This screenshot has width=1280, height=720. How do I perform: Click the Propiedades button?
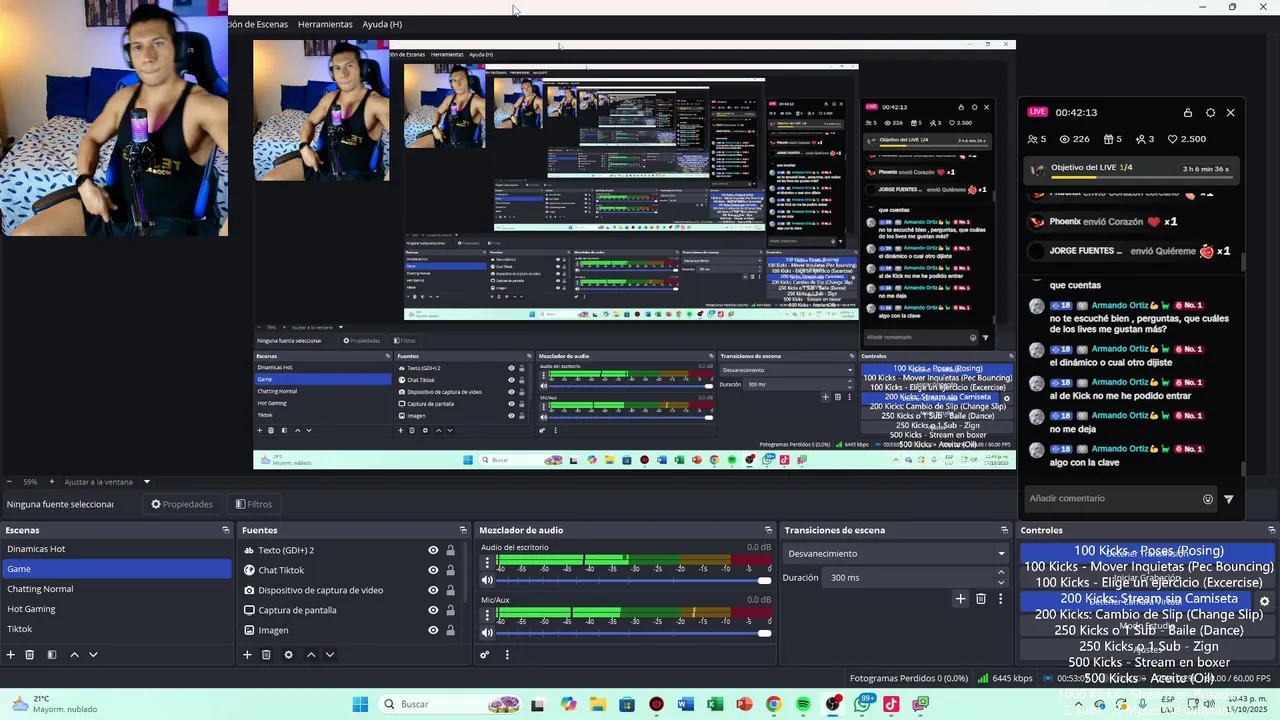coord(181,504)
